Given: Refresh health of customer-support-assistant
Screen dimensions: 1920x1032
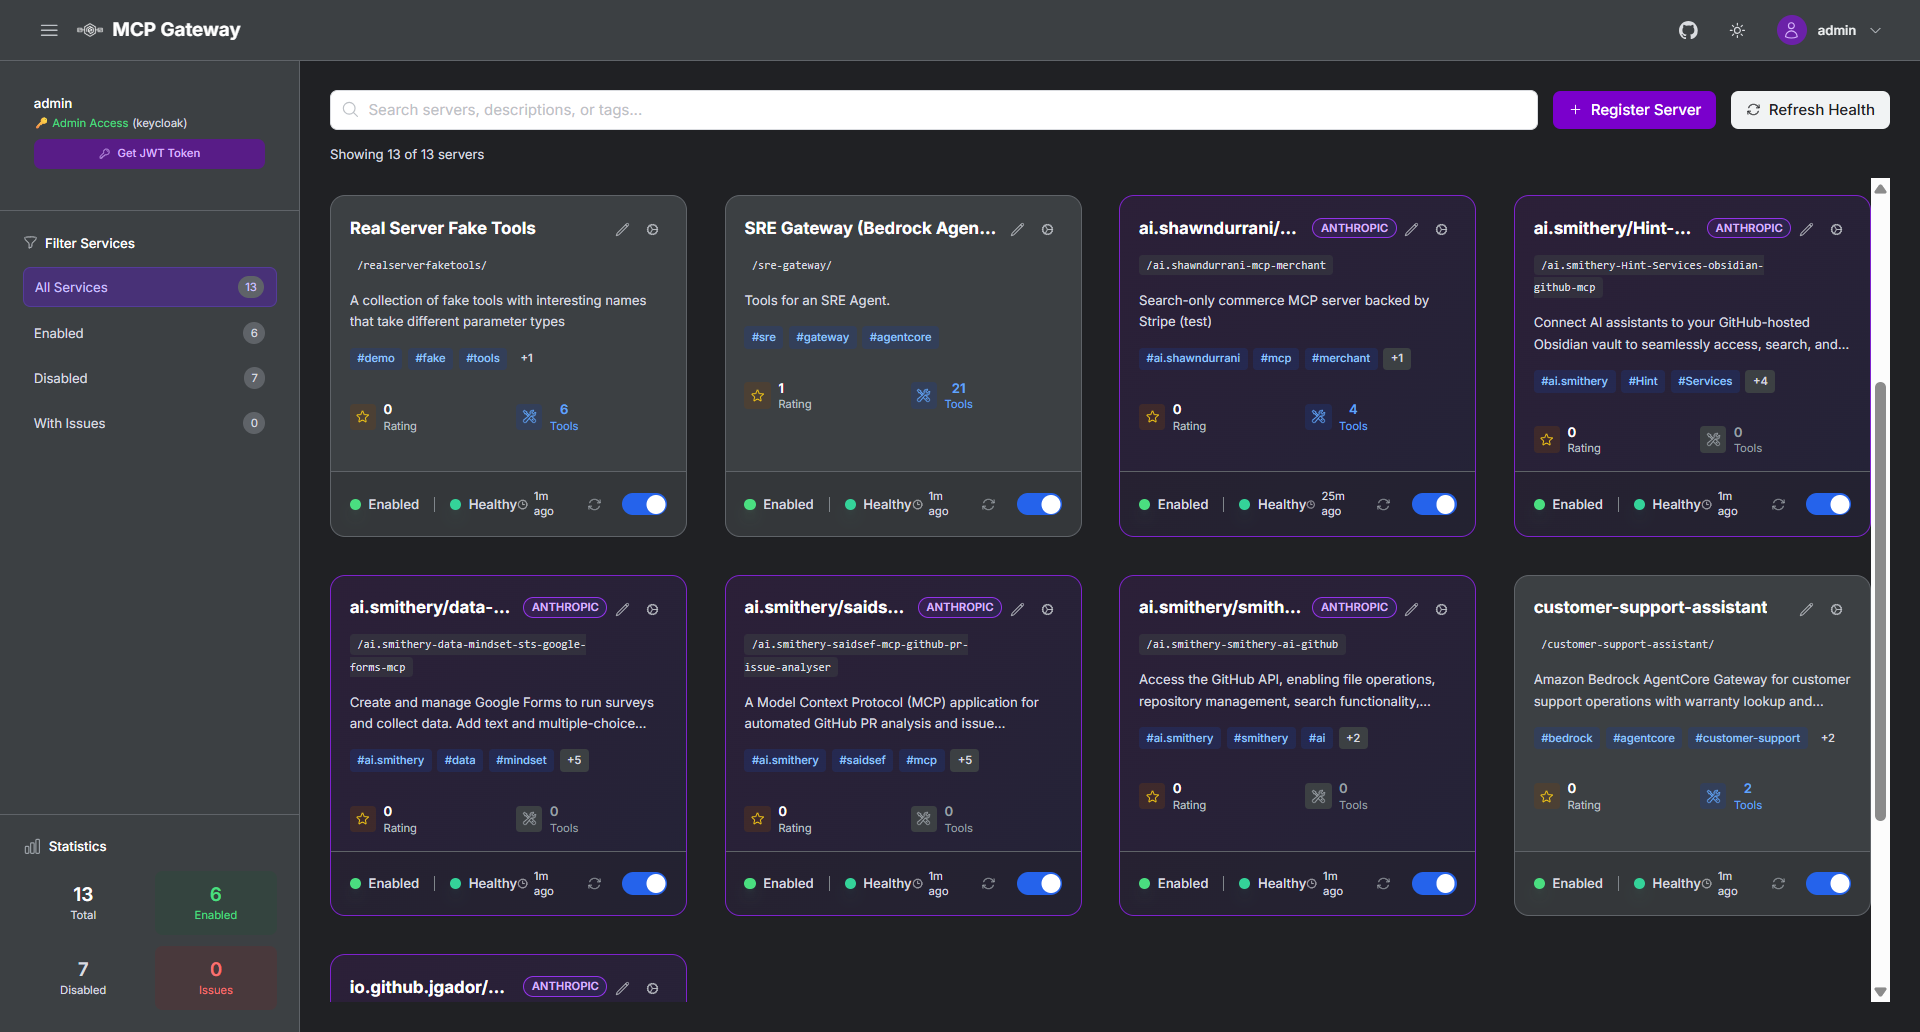Looking at the screenshot, I should click(1778, 884).
